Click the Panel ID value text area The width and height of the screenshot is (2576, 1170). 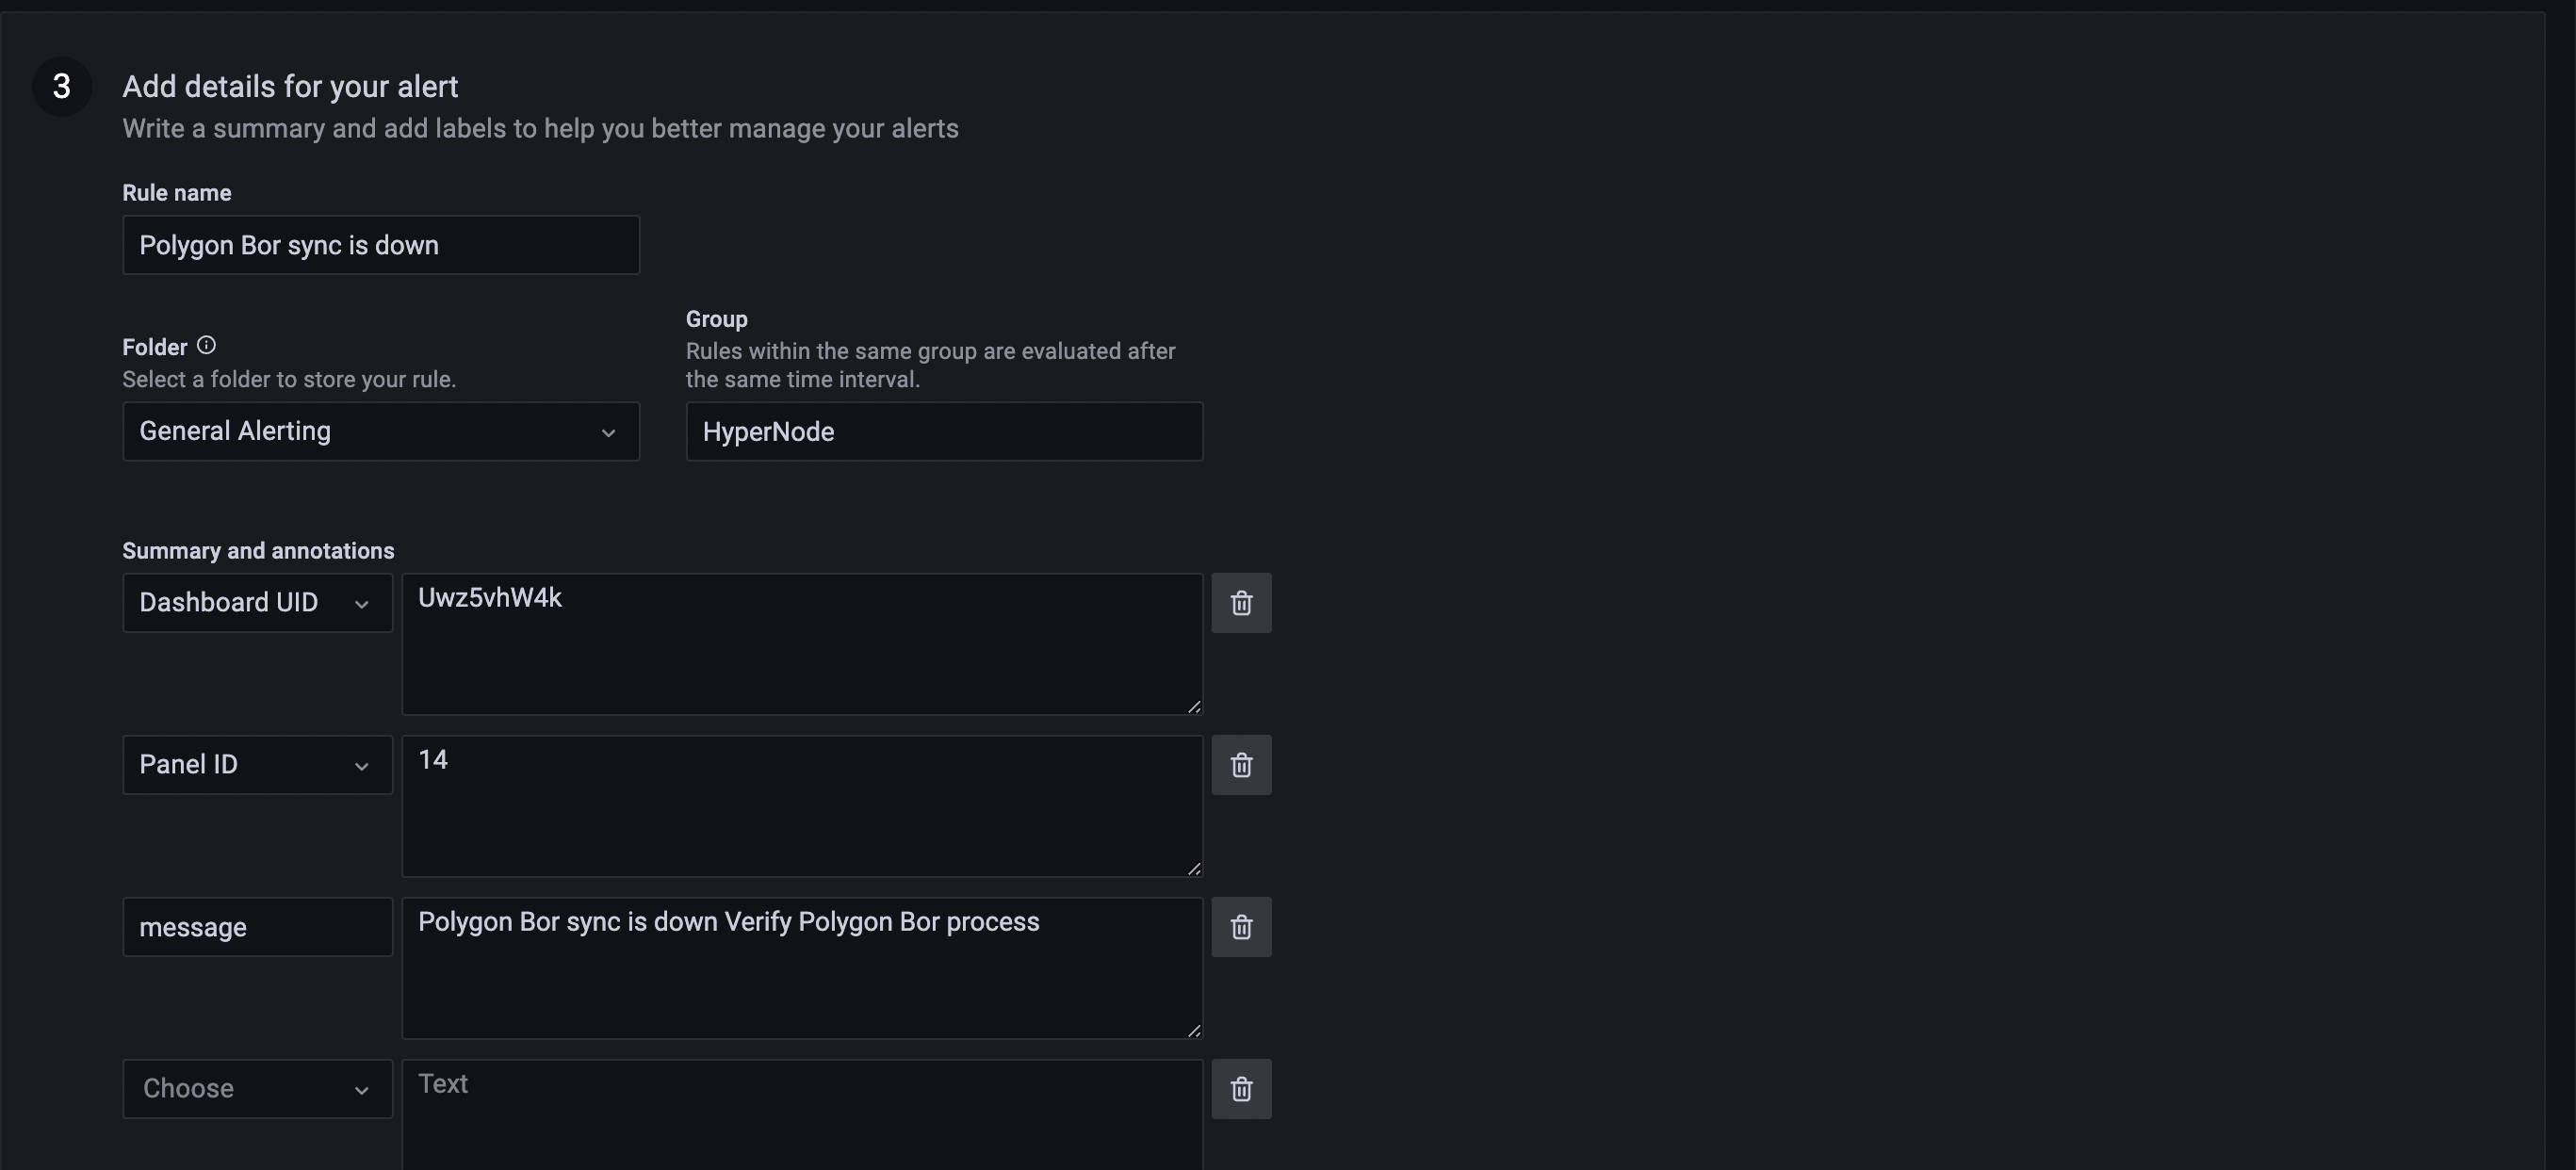click(801, 806)
